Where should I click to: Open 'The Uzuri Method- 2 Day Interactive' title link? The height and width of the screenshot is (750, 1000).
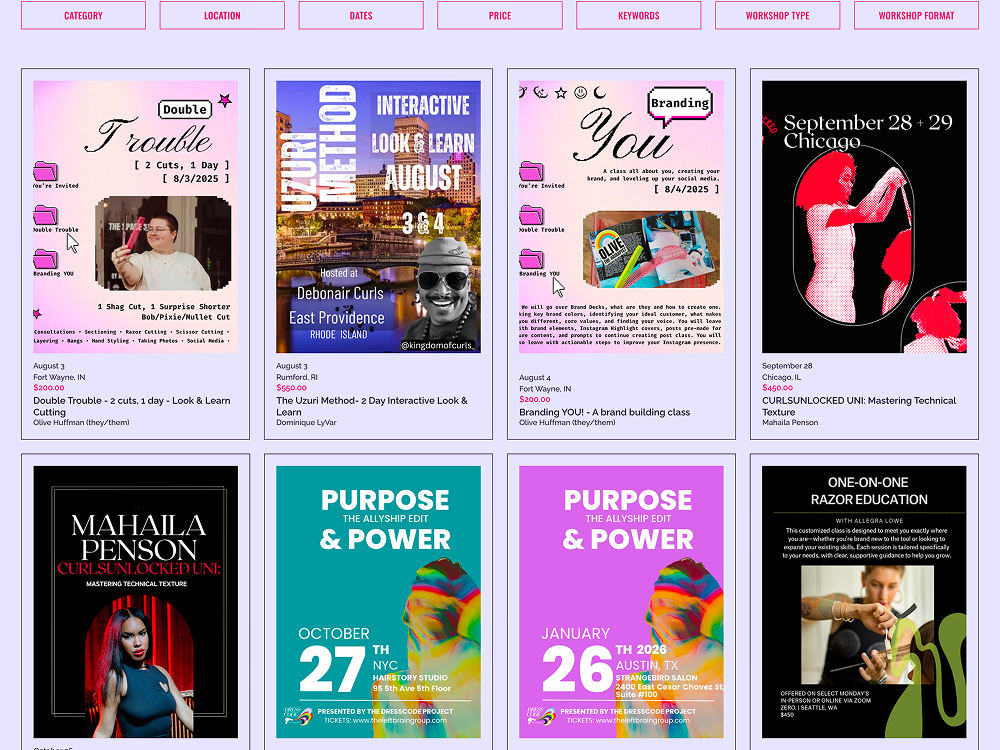click(x=372, y=406)
